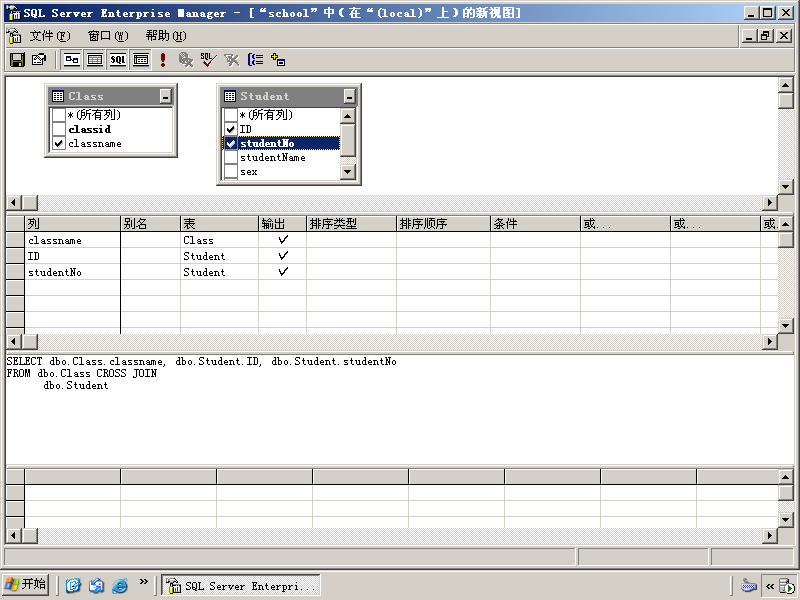Click the 列 column header
Image resolution: width=800 pixels, height=600 pixels.
(72, 223)
